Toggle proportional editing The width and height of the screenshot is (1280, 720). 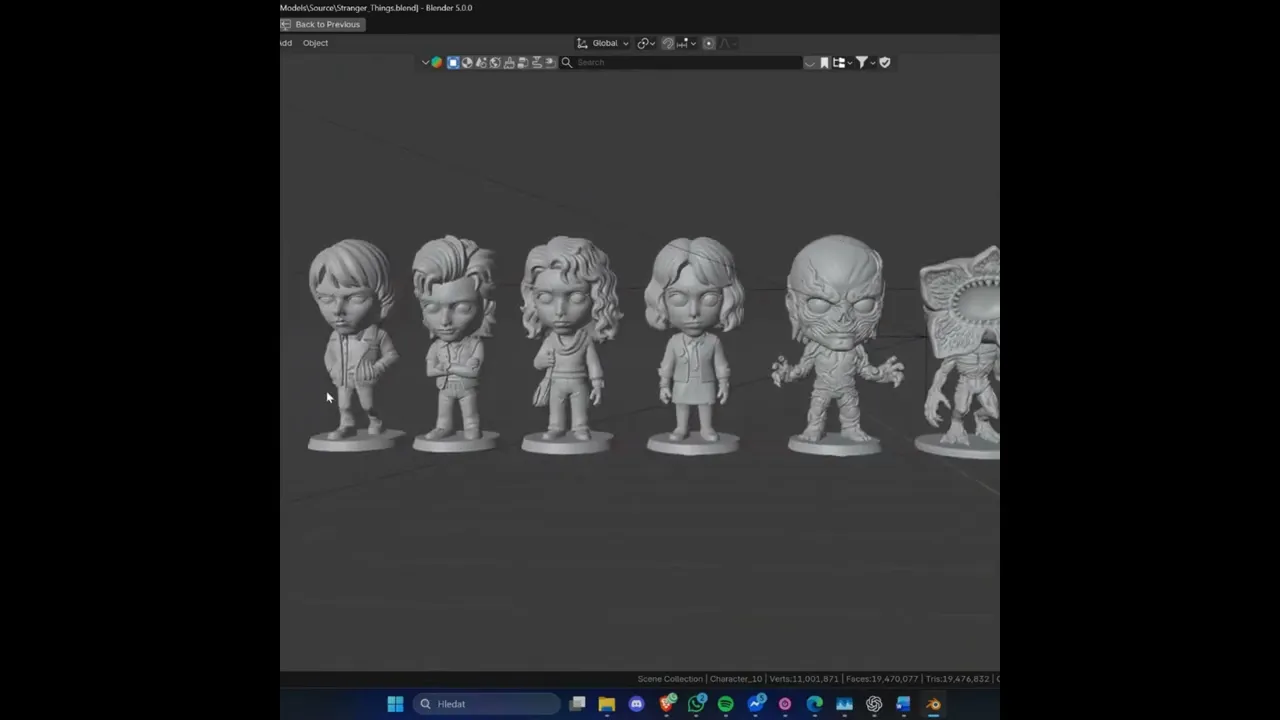pos(709,43)
